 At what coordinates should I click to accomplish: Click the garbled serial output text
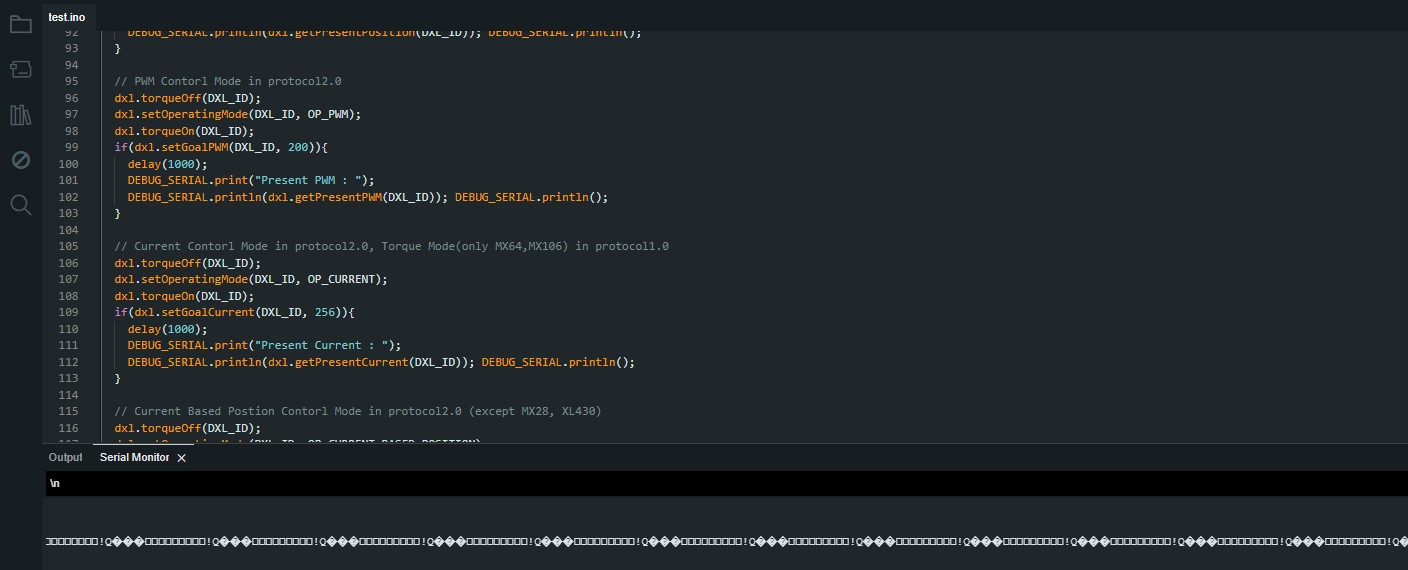[x=725, y=541]
